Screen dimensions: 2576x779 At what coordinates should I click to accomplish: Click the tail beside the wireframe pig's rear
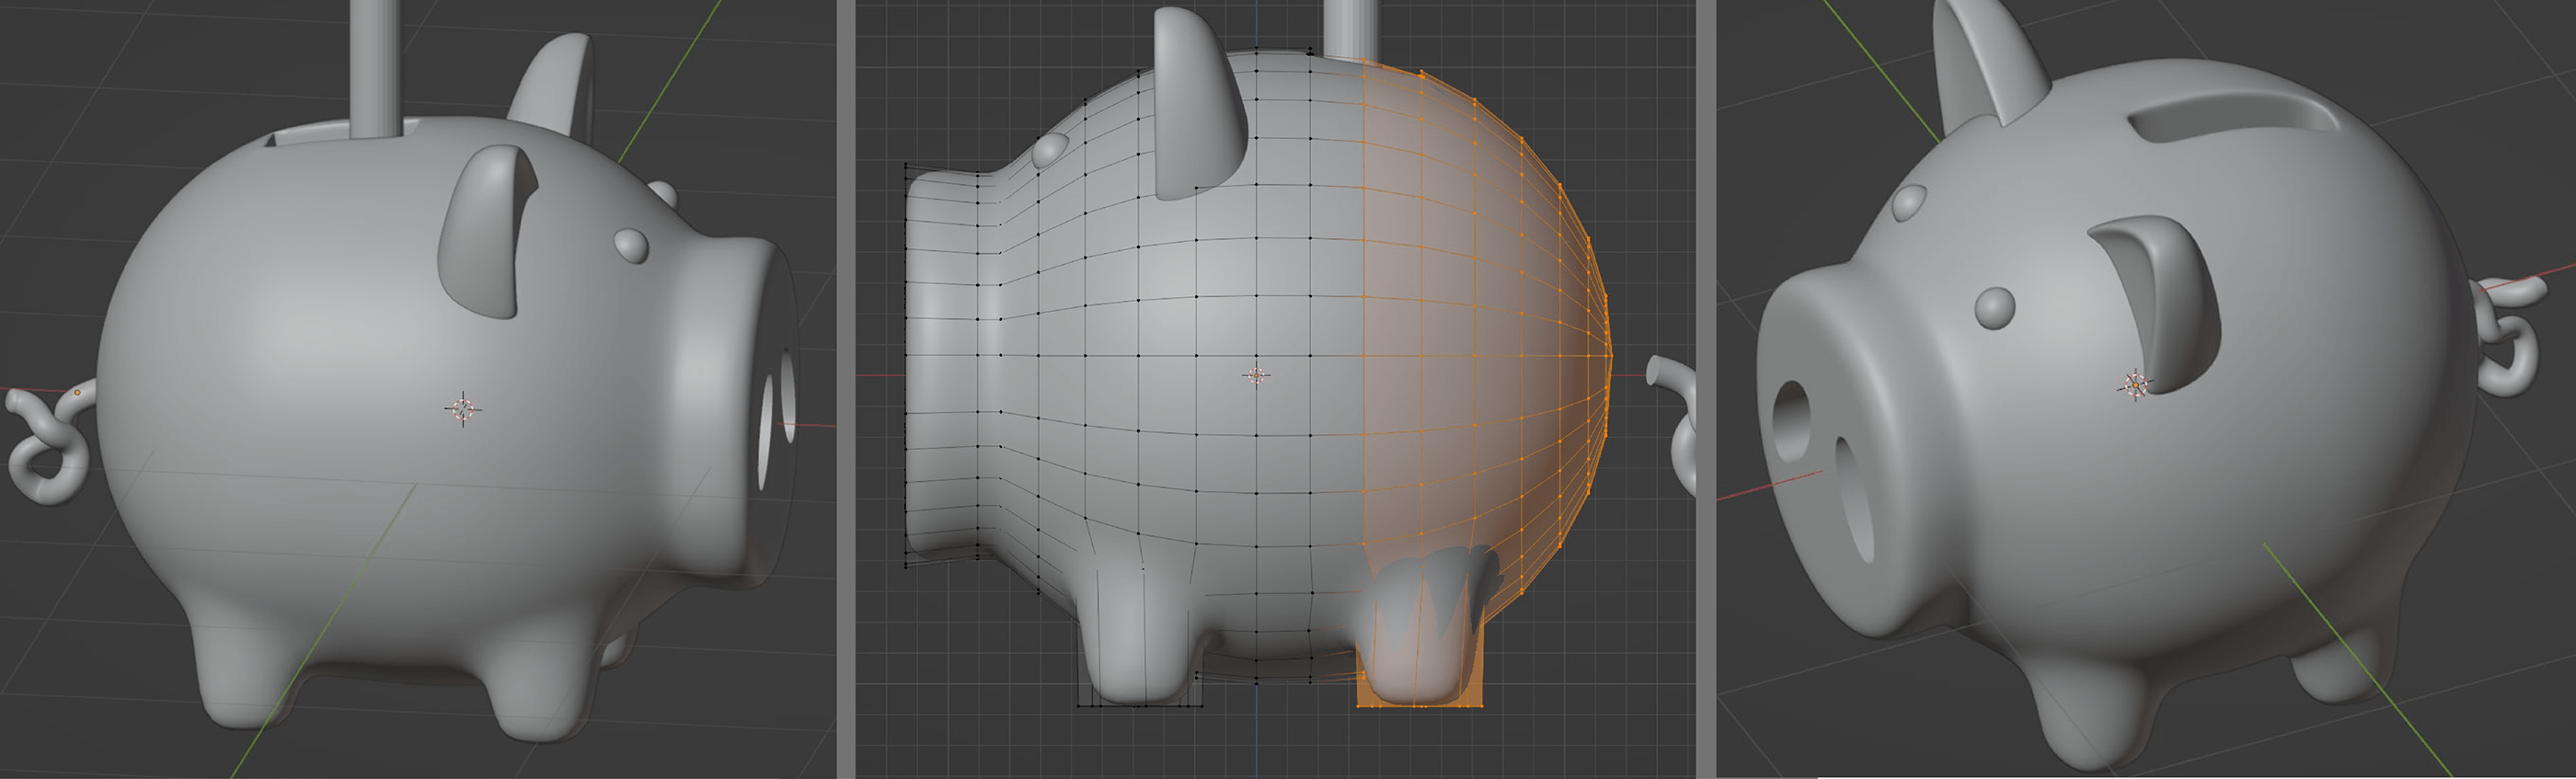coord(1675,420)
